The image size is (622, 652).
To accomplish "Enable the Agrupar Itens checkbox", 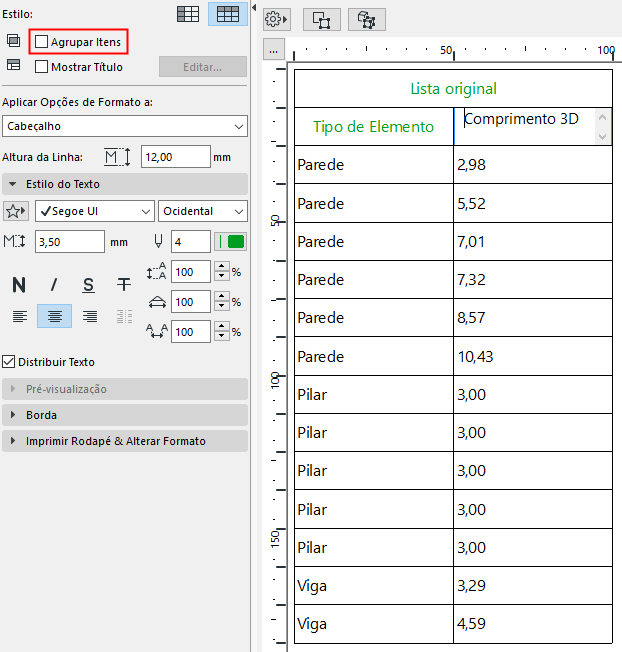I will point(41,42).
